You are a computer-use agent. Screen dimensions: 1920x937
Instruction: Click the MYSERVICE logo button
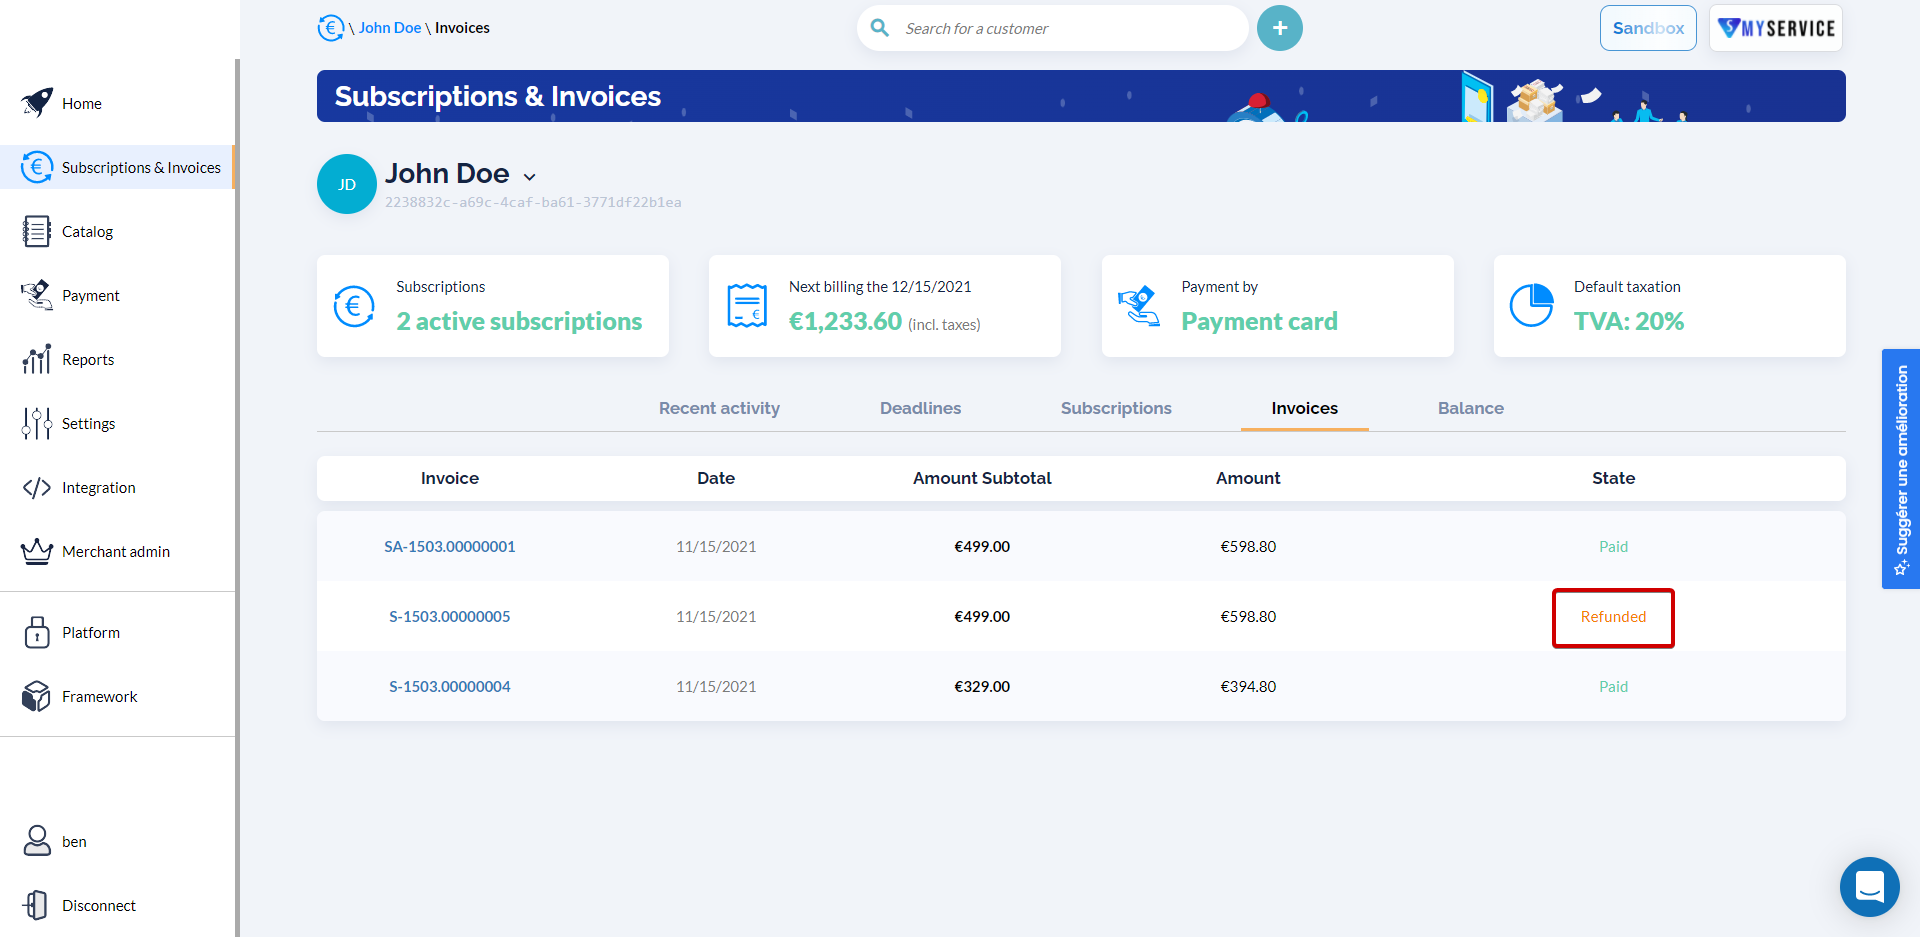pos(1776,28)
